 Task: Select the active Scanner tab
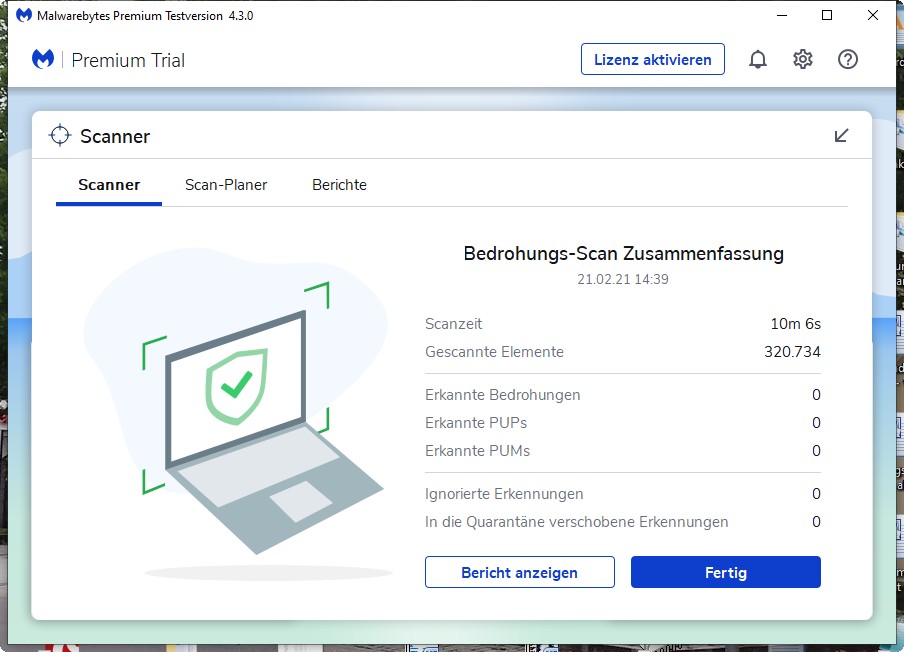(x=108, y=184)
